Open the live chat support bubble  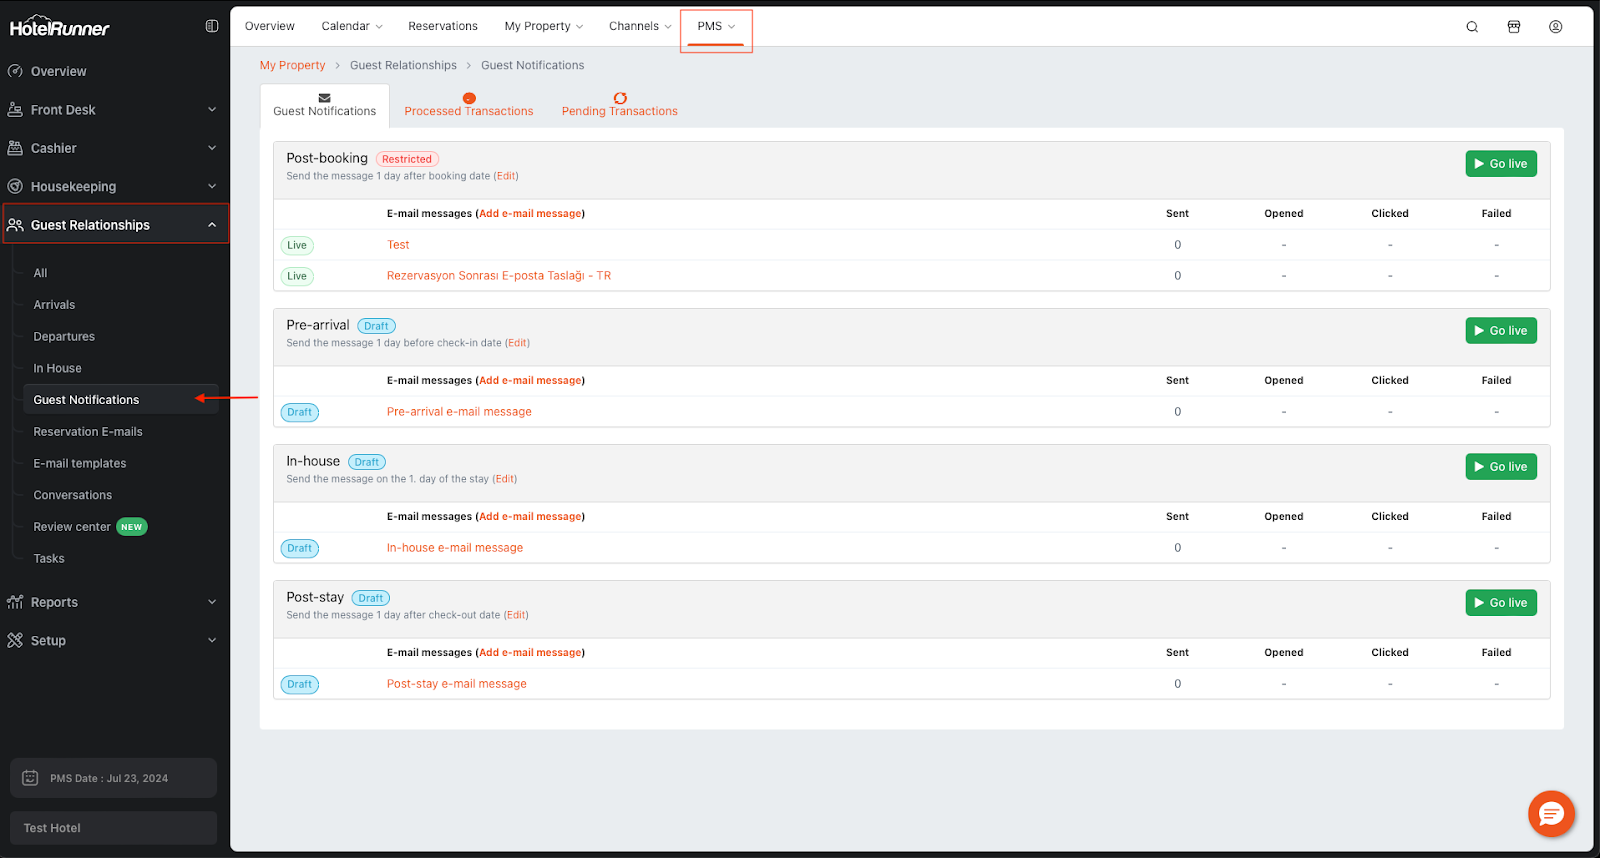point(1551,814)
